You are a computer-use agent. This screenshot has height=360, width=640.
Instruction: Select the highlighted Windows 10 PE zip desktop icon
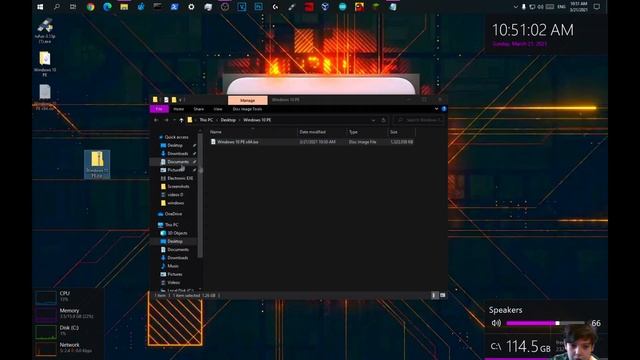pyautogui.click(x=97, y=164)
